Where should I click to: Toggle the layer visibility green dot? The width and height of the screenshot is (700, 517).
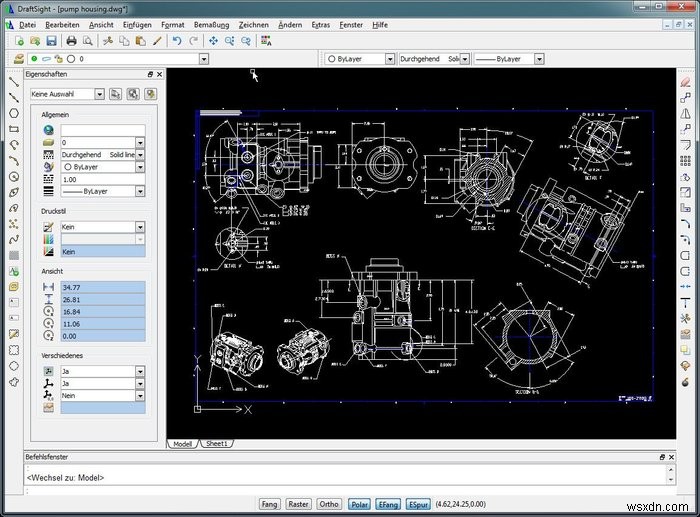34,59
